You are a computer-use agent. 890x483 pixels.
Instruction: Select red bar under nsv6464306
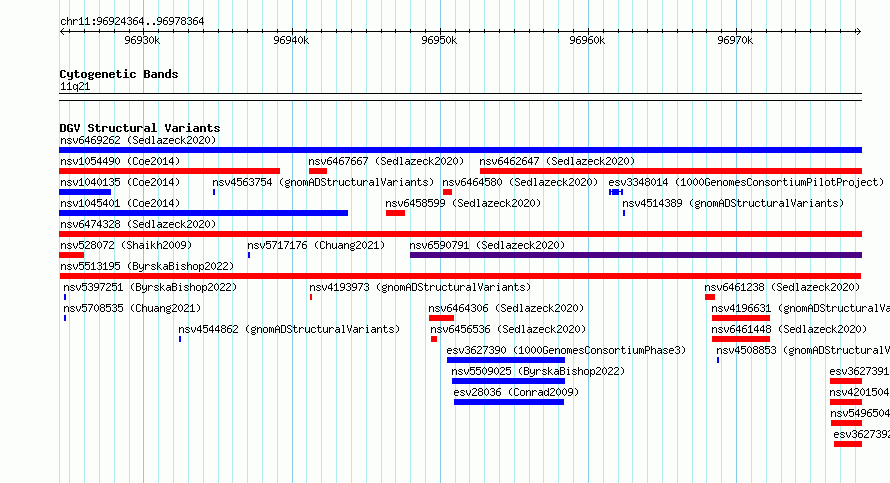[x=441, y=318]
